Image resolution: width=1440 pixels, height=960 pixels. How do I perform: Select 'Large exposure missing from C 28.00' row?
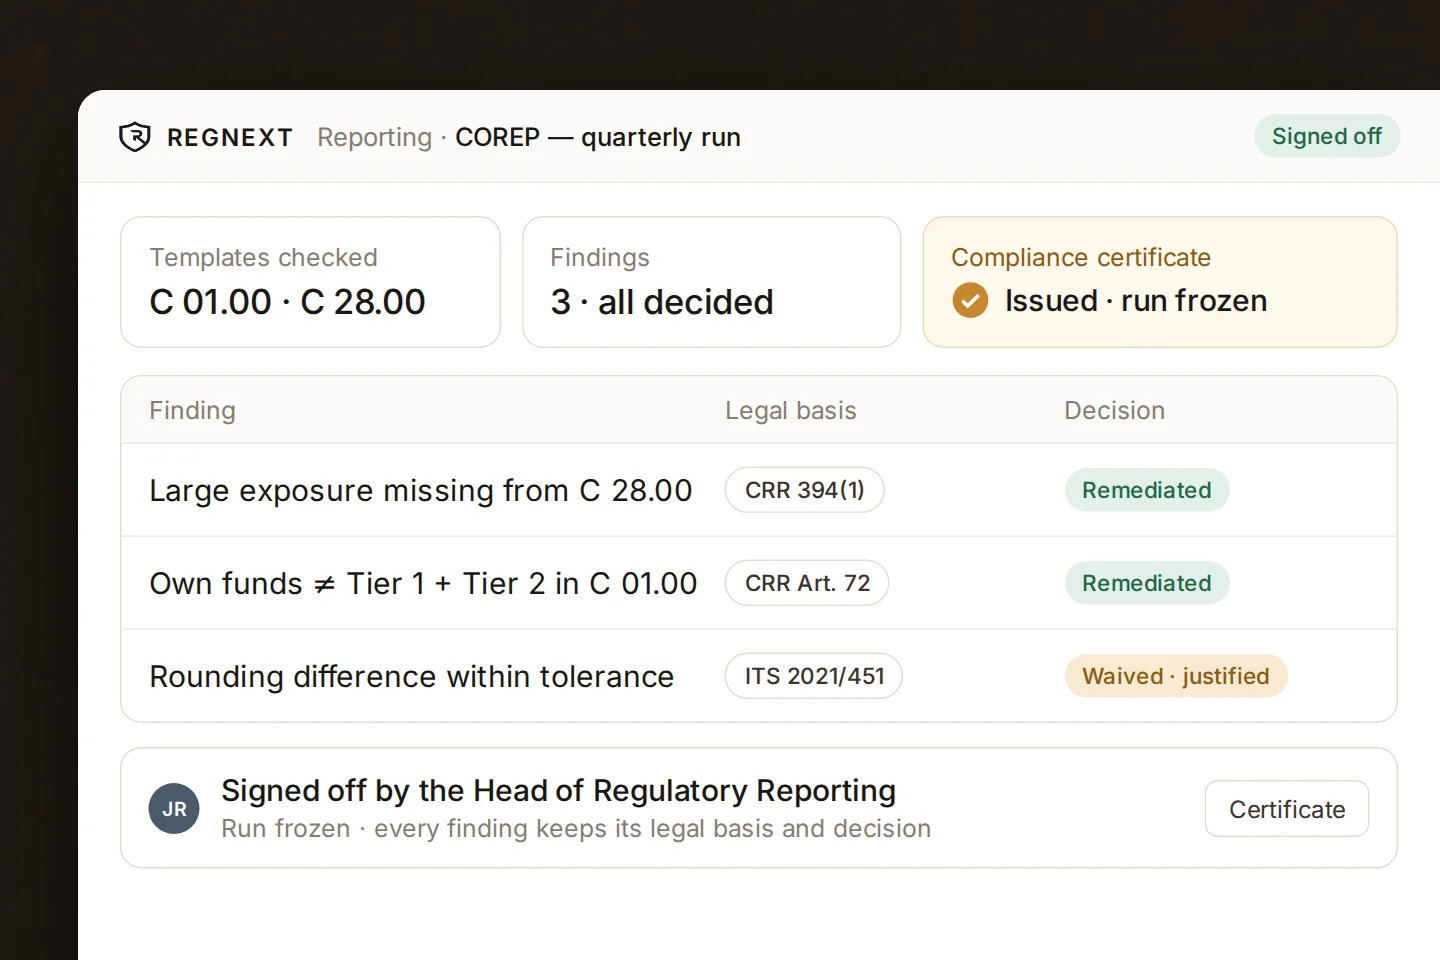[758, 490]
